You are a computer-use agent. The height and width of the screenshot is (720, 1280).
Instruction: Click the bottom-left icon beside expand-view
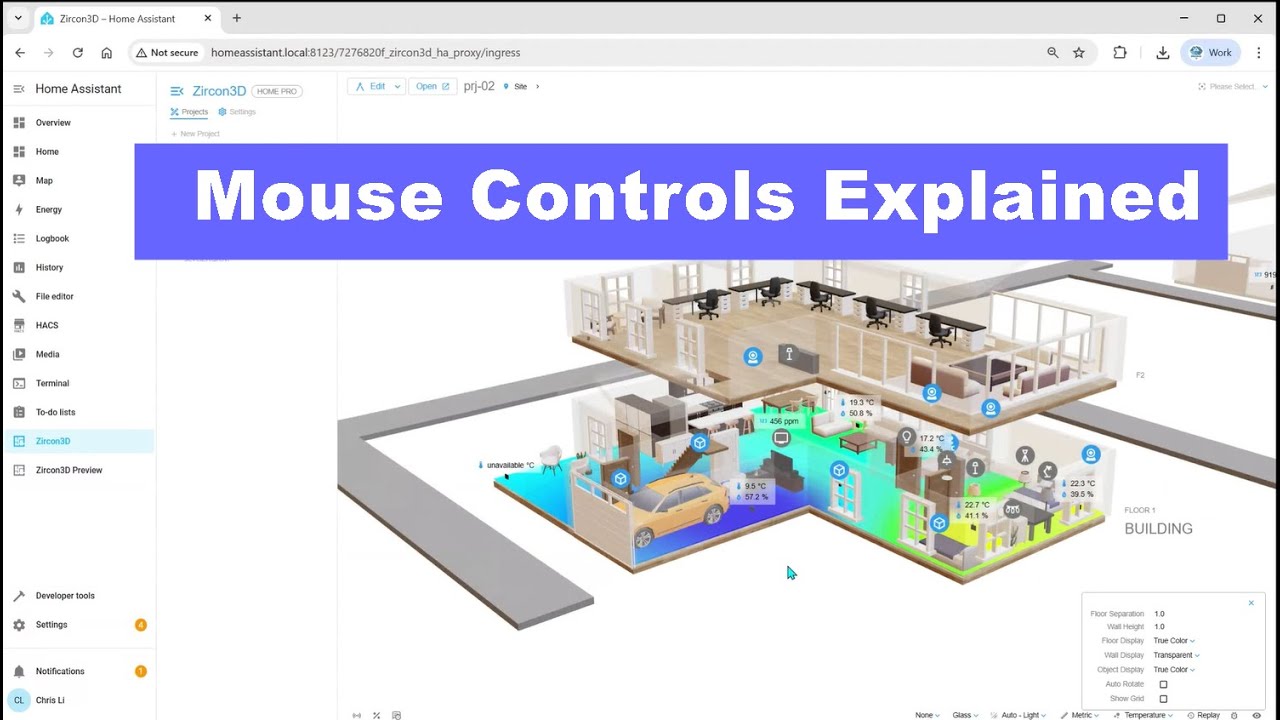pyautogui.click(x=396, y=715)
